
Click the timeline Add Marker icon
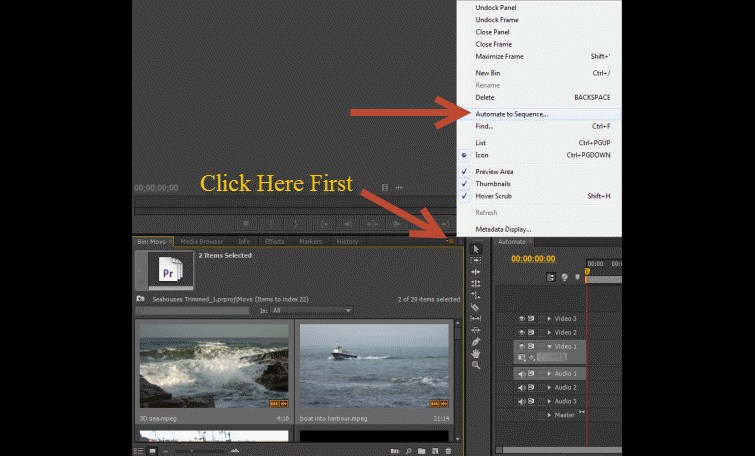click(x=577, y=277)
